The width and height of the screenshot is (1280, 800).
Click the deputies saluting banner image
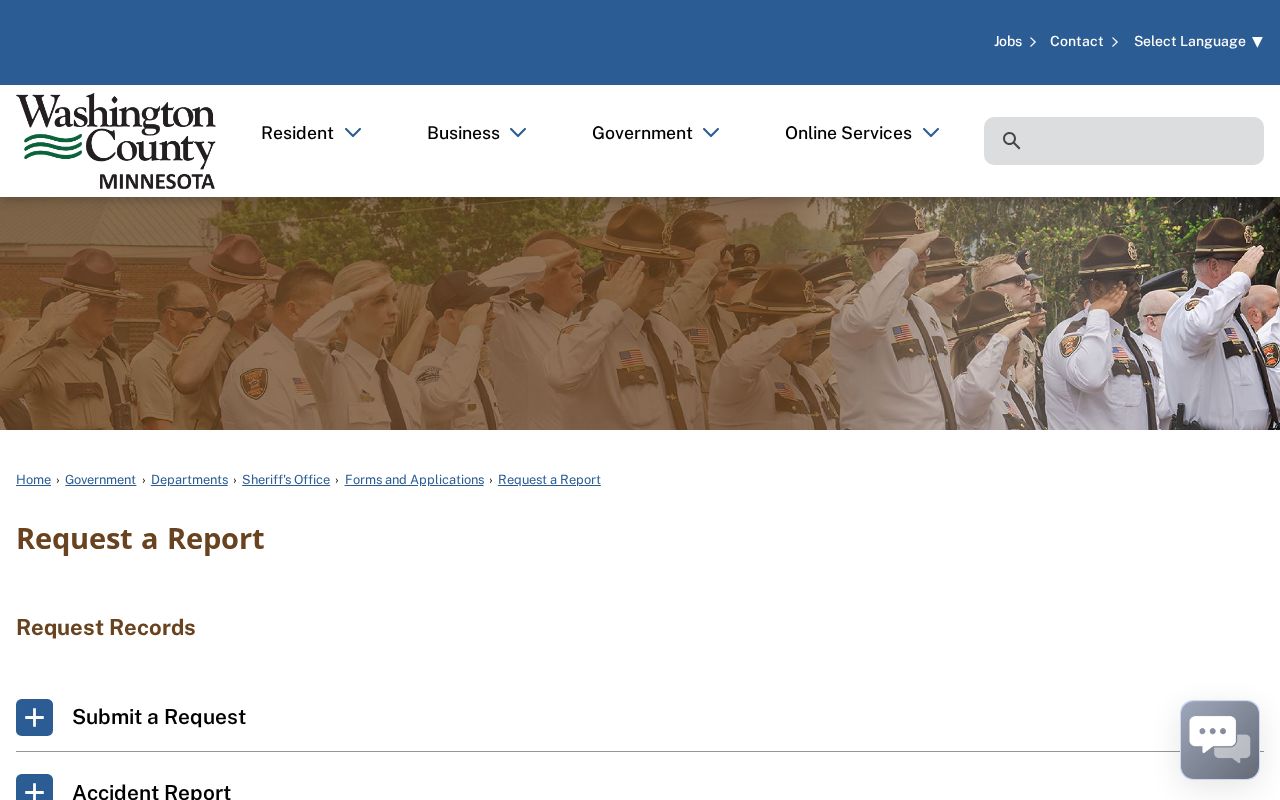tap(640, 313)
